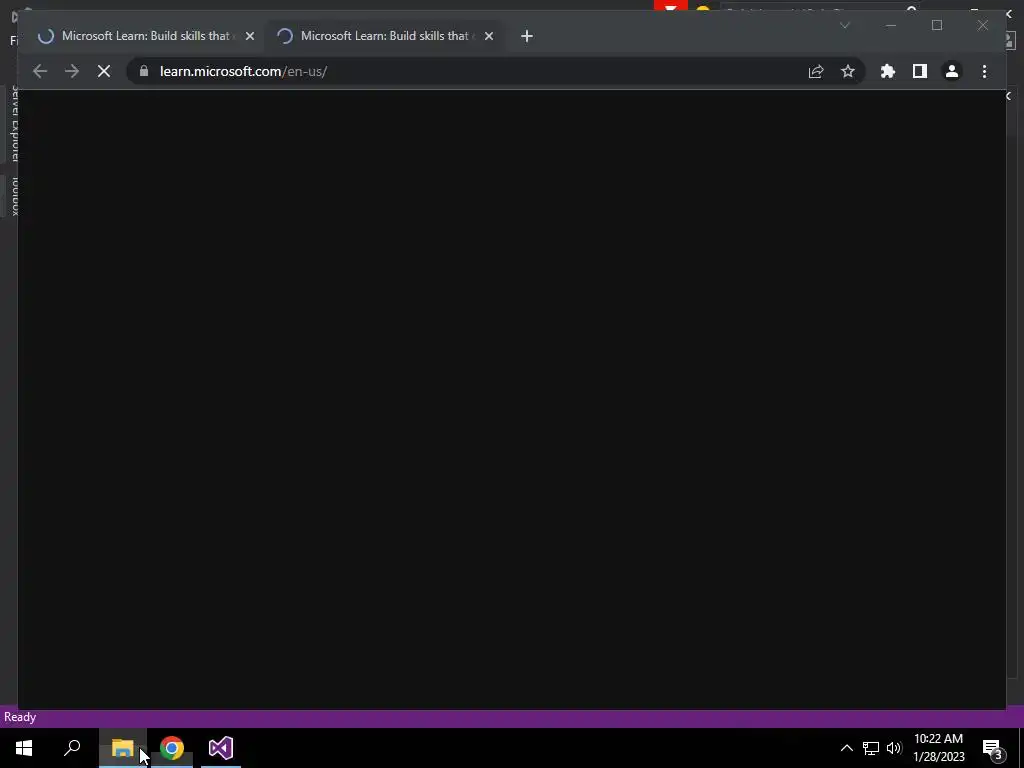Open the clock showing 10:22 AM
The height and width of the screenshot is (768, 1024).
pos(938,748)
